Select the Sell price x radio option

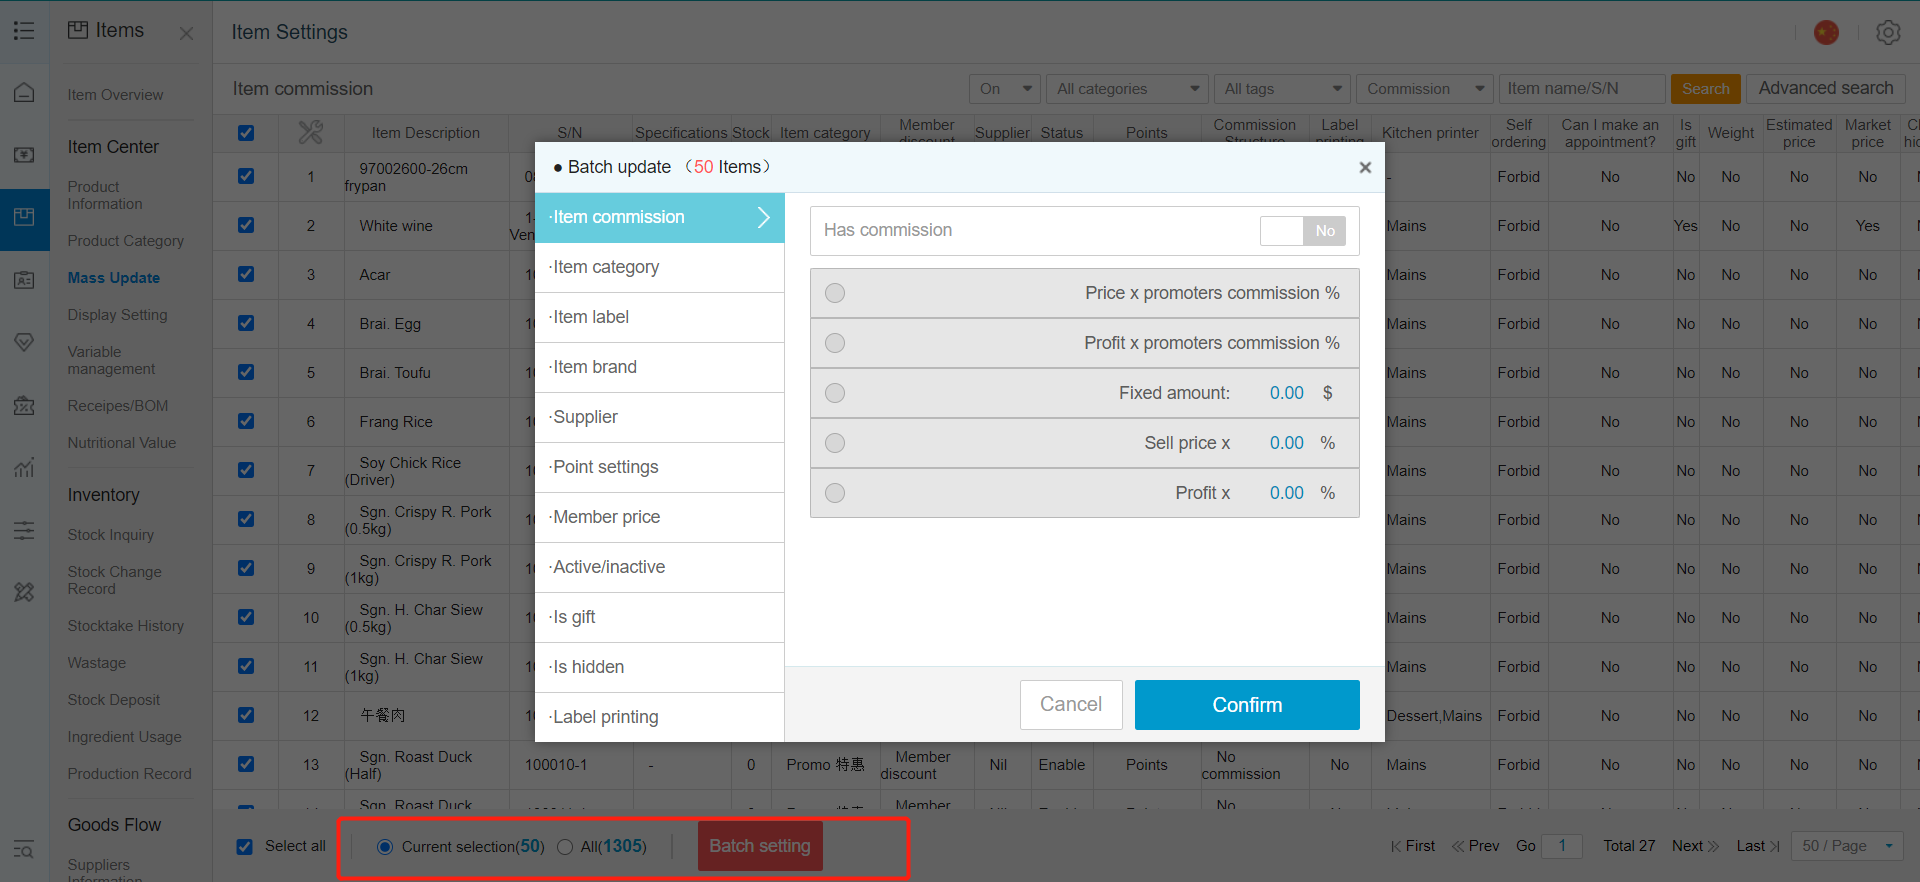coord(835,443)
